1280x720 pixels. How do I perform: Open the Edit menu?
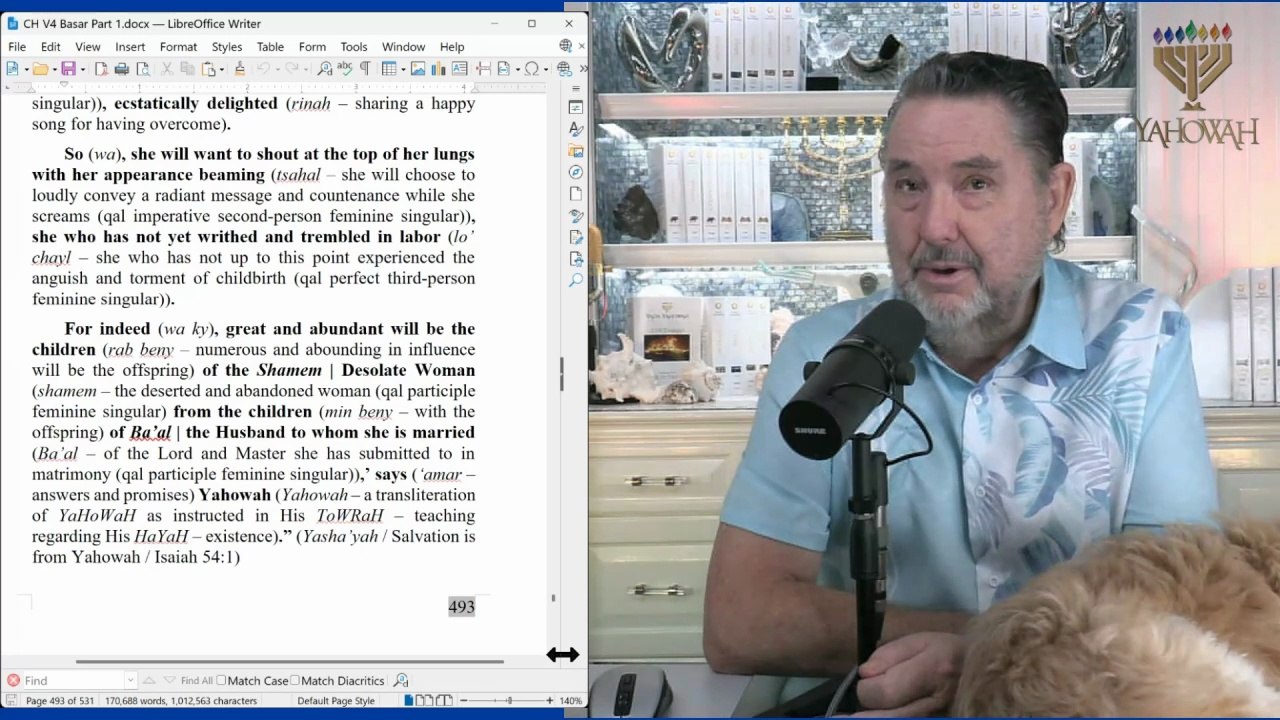50,47
